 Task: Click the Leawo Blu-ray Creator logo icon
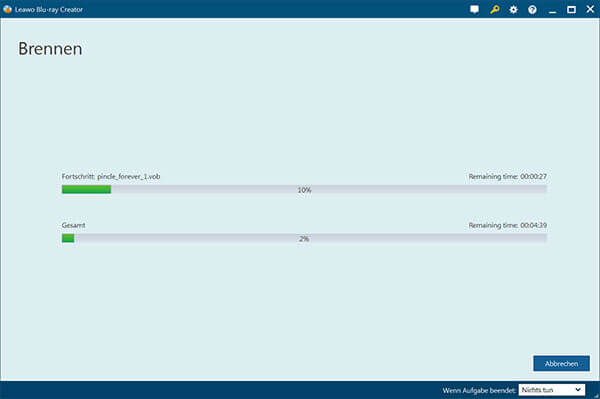point(7,9)
